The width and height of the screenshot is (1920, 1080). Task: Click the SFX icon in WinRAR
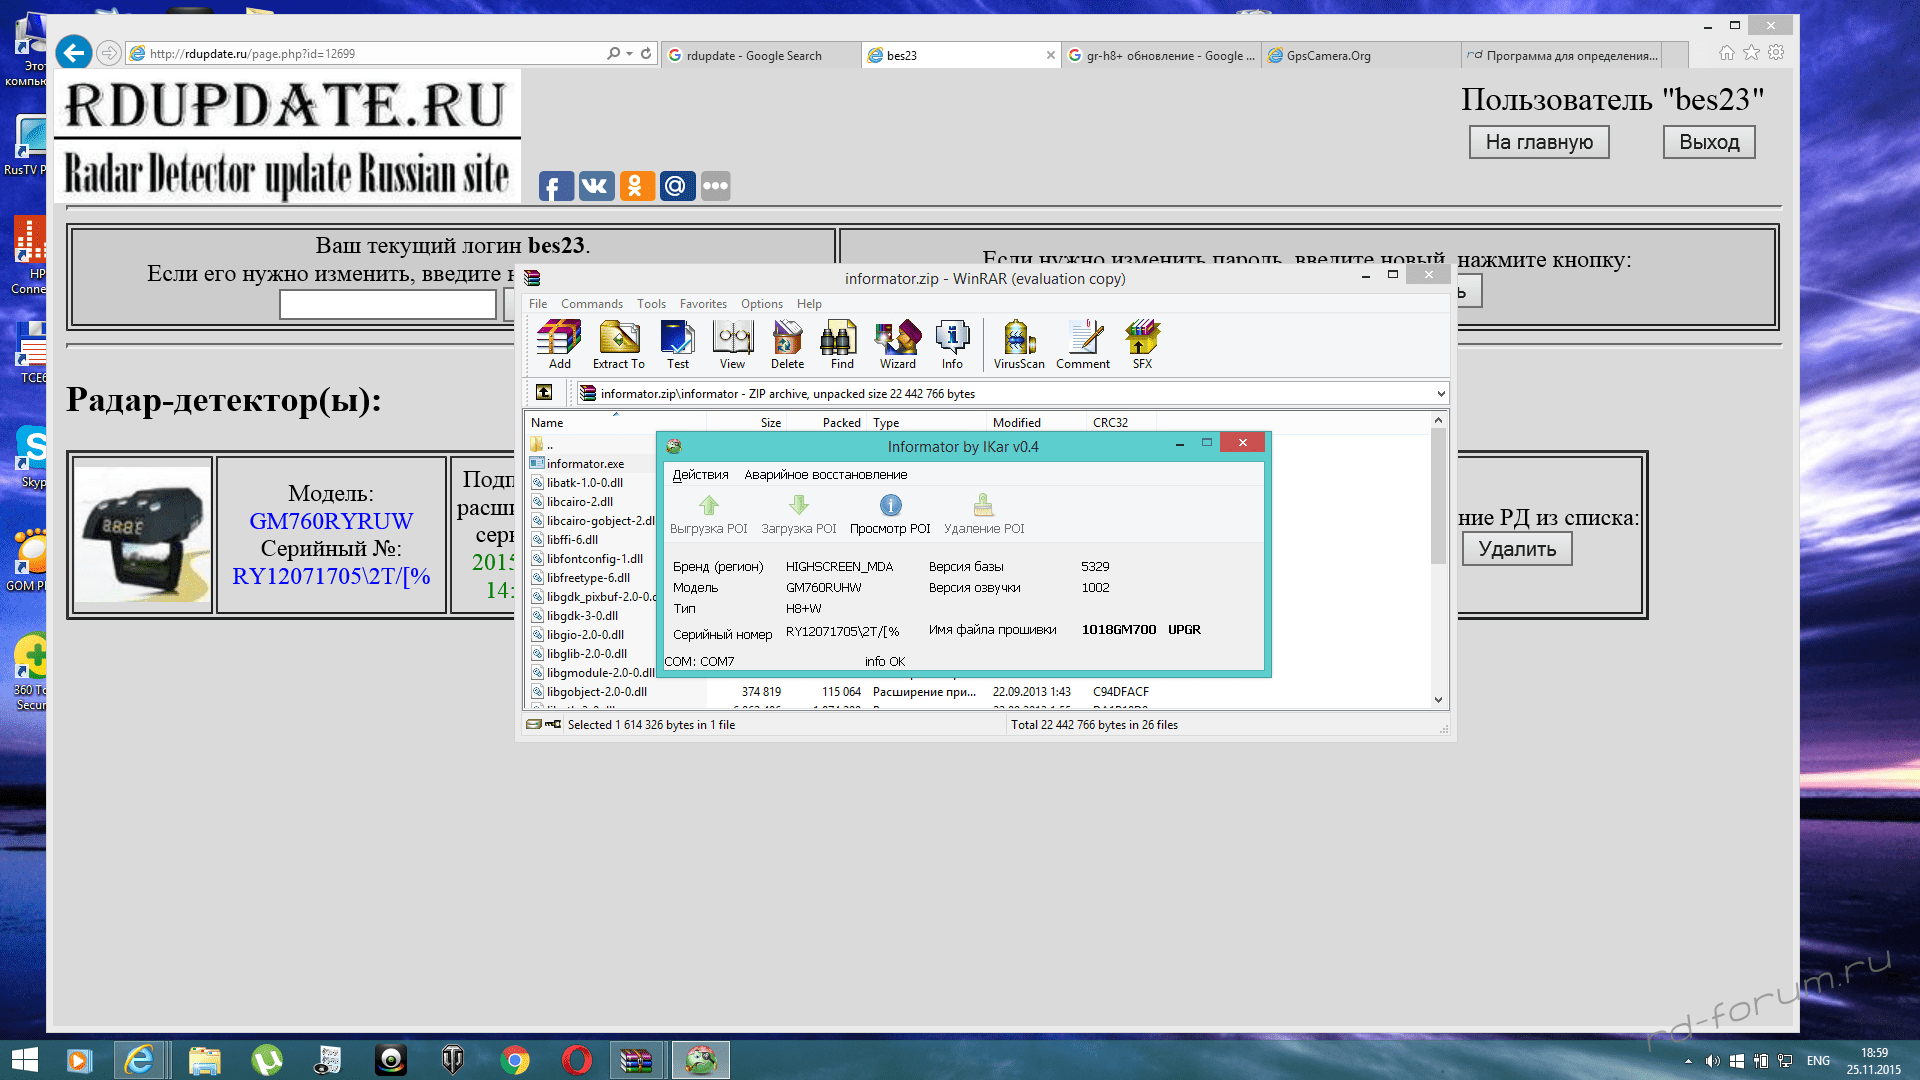tap(1142, 345)
